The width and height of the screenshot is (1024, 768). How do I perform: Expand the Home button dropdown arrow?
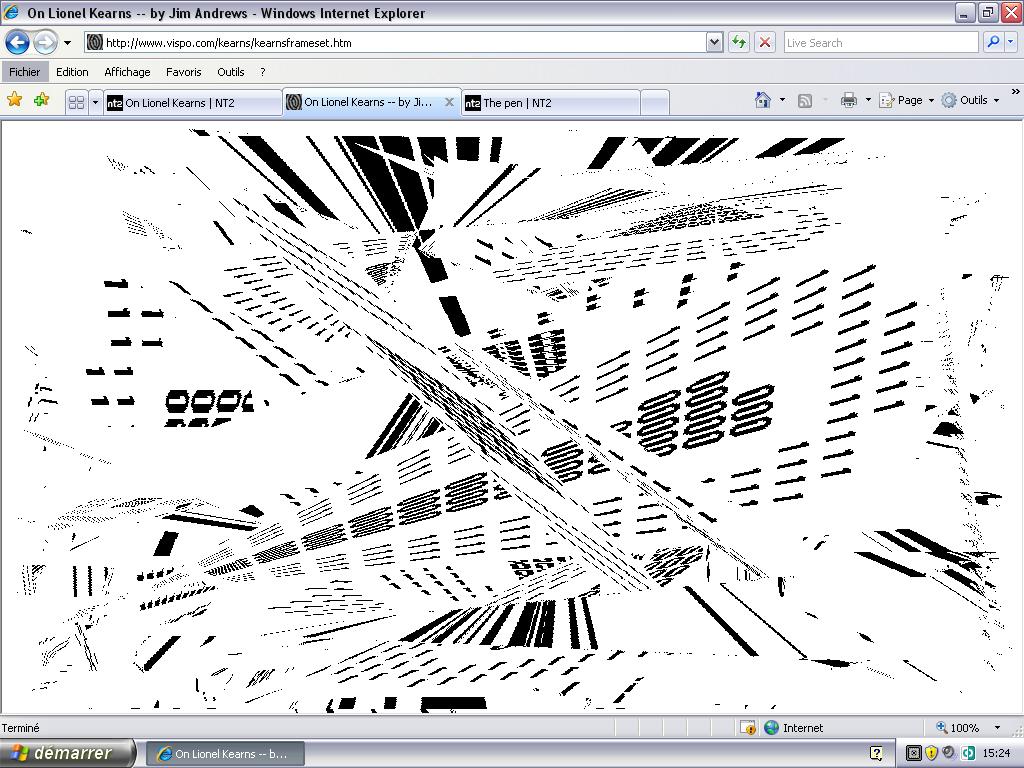[x=782, y=100]
